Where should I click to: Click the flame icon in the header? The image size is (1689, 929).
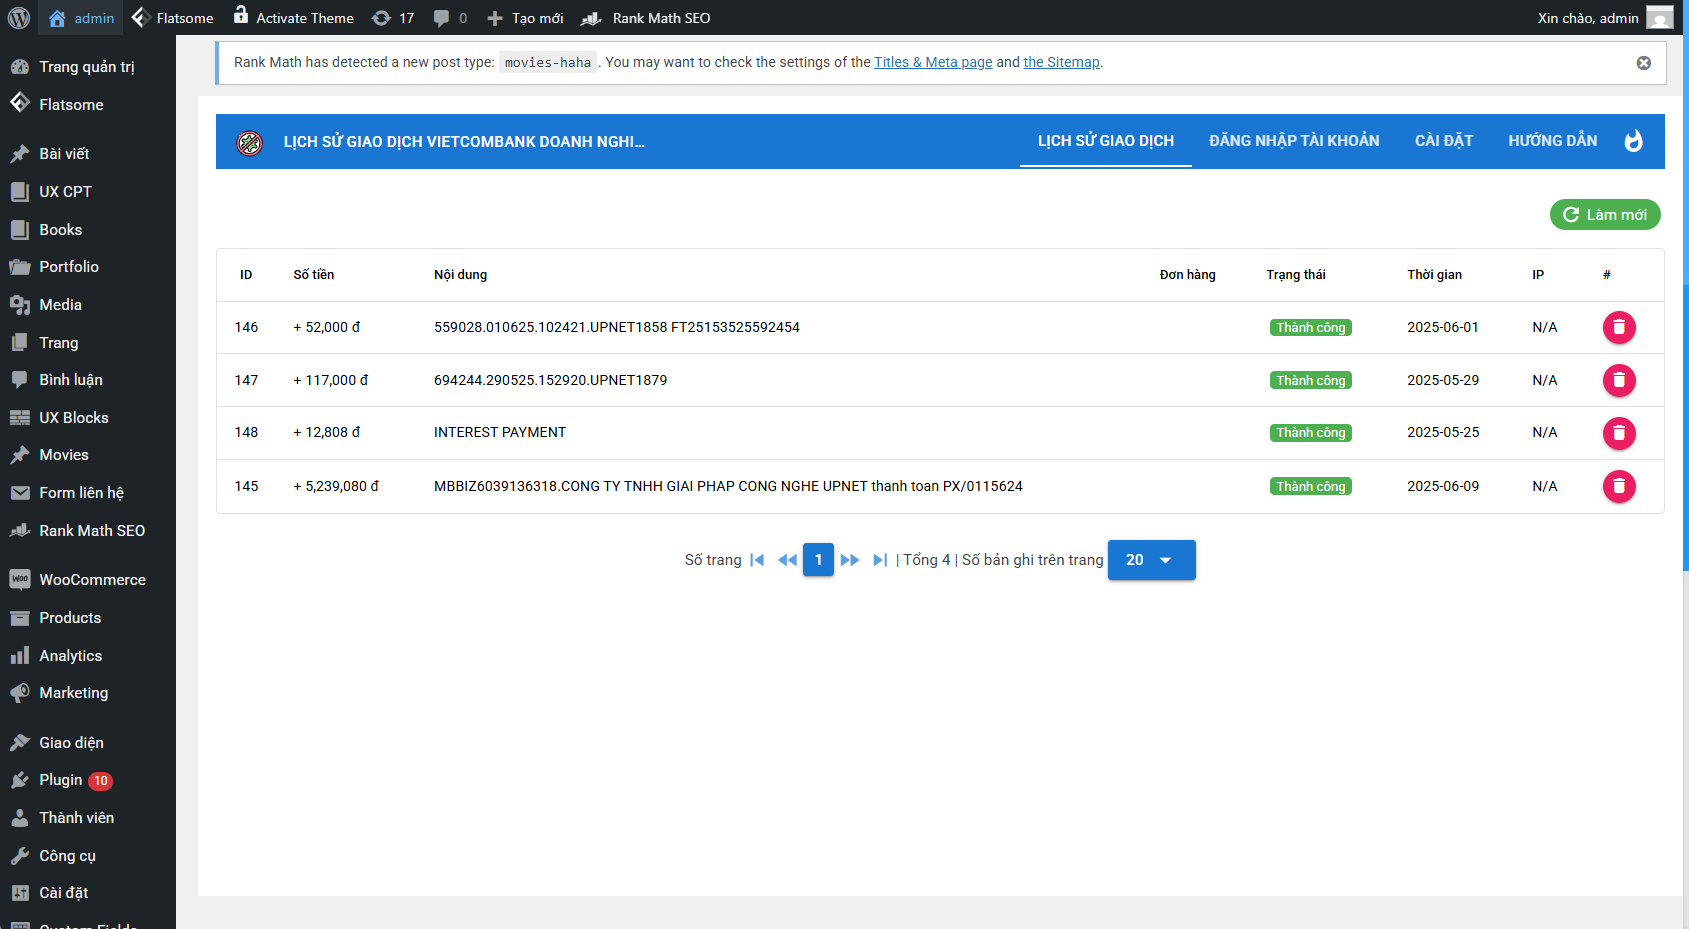[1634, 141]
